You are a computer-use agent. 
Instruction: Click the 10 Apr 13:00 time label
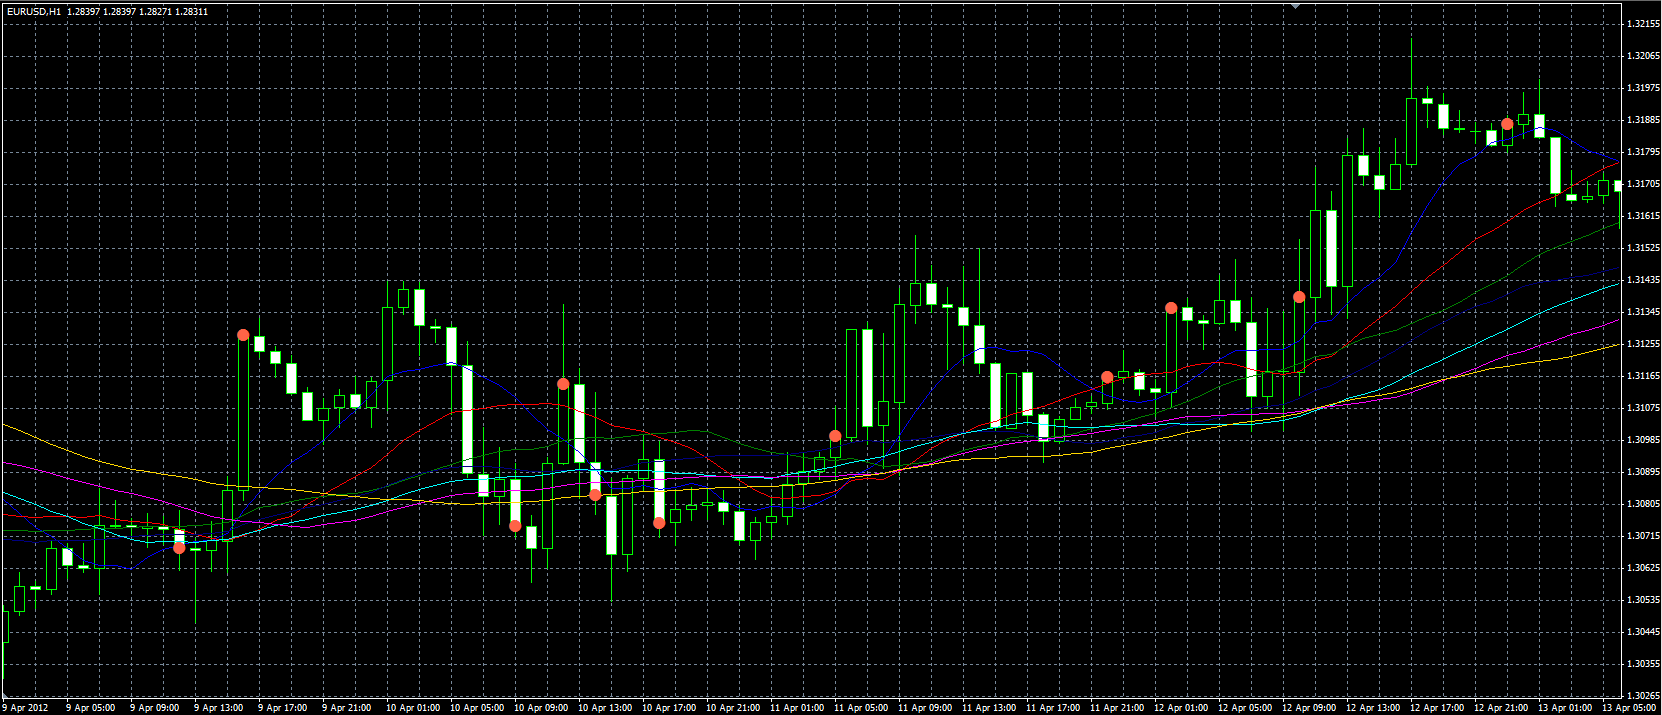(605, 708)
